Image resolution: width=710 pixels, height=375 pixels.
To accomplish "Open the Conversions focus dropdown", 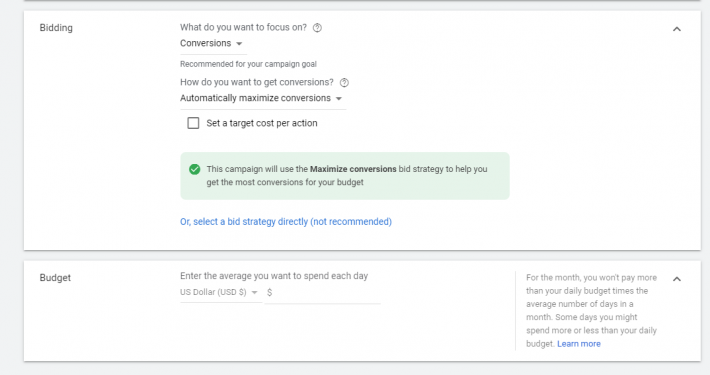I will pyautogui.click(x=211, y=43).
